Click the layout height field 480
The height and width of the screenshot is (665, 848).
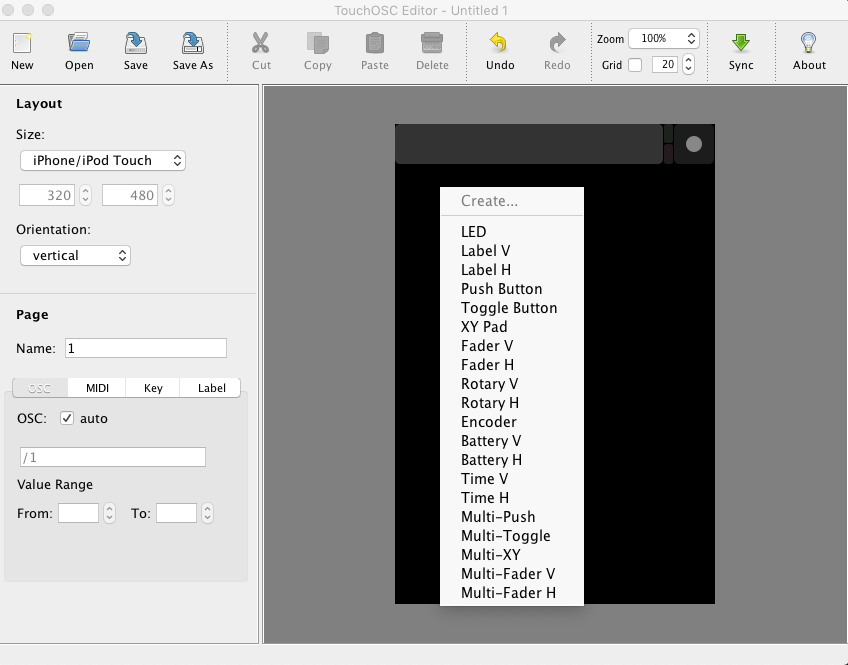pyautogui.click(x=130, y=195)
